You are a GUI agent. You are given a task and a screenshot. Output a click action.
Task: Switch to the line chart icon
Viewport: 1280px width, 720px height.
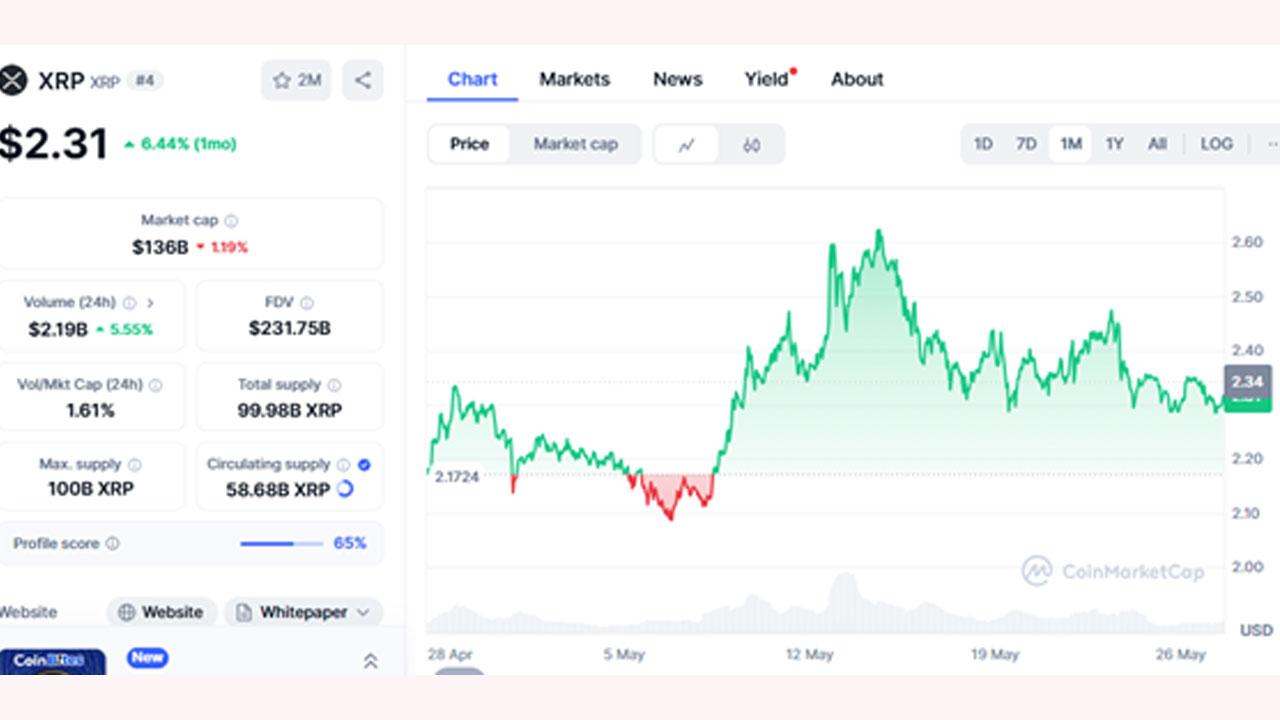coord(686,144)
